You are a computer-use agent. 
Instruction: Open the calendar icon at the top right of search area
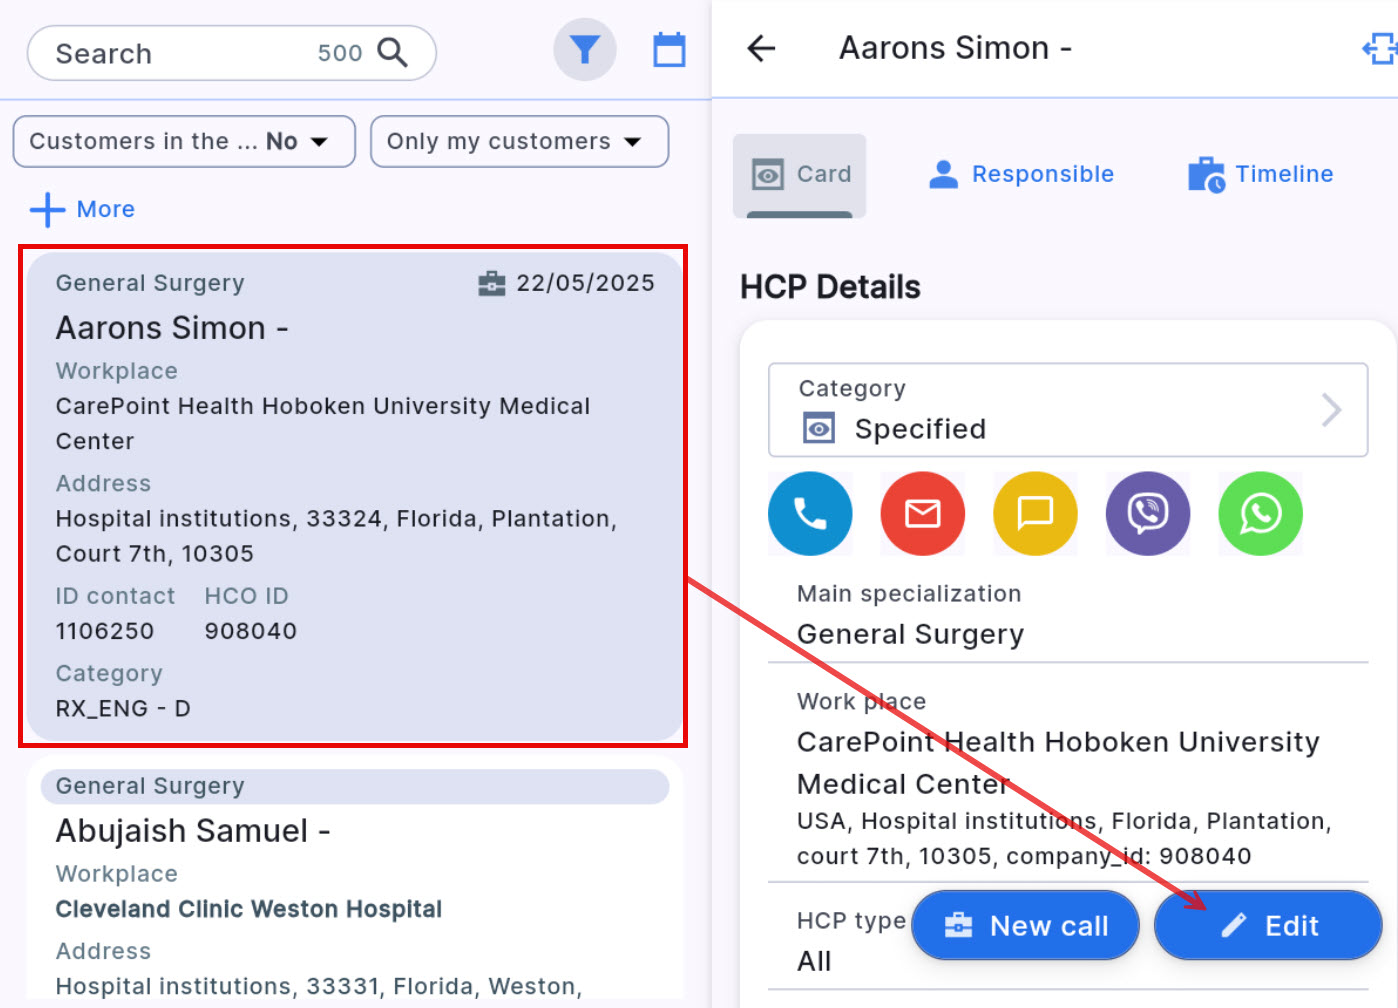pos(669,48)
